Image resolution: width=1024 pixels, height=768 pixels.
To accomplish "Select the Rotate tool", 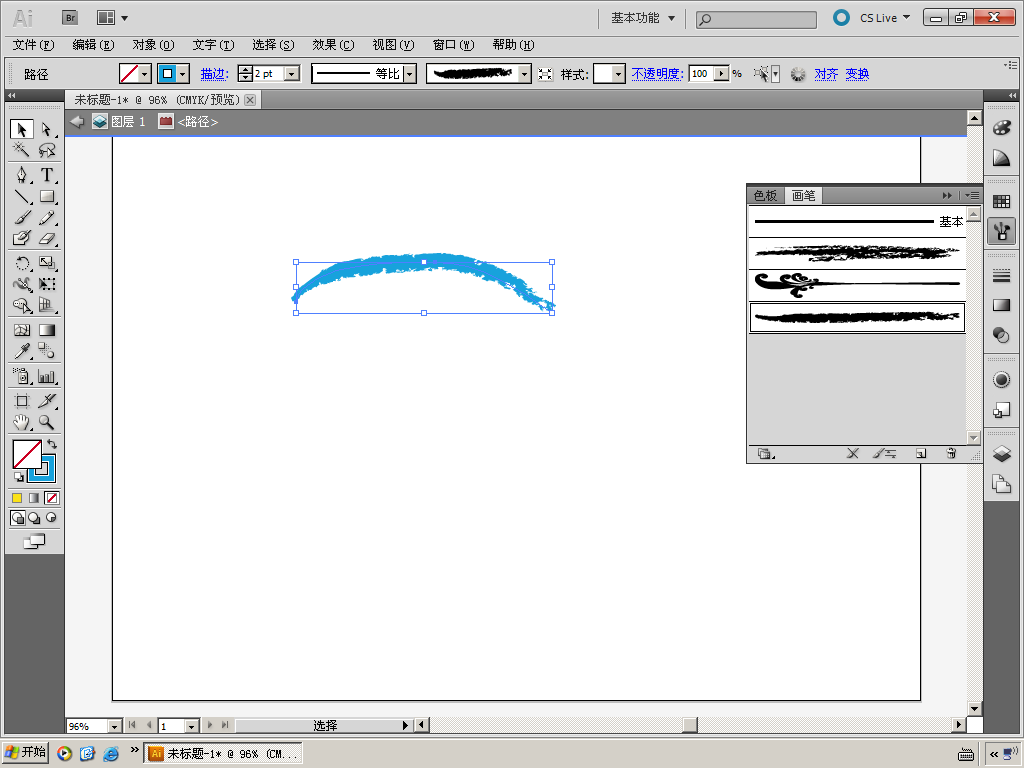I will pyautogui.click(x=22, y=263).
